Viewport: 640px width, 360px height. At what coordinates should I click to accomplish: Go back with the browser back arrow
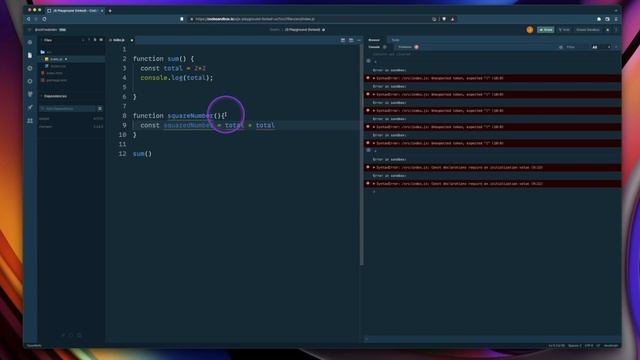tap(29, 19)
